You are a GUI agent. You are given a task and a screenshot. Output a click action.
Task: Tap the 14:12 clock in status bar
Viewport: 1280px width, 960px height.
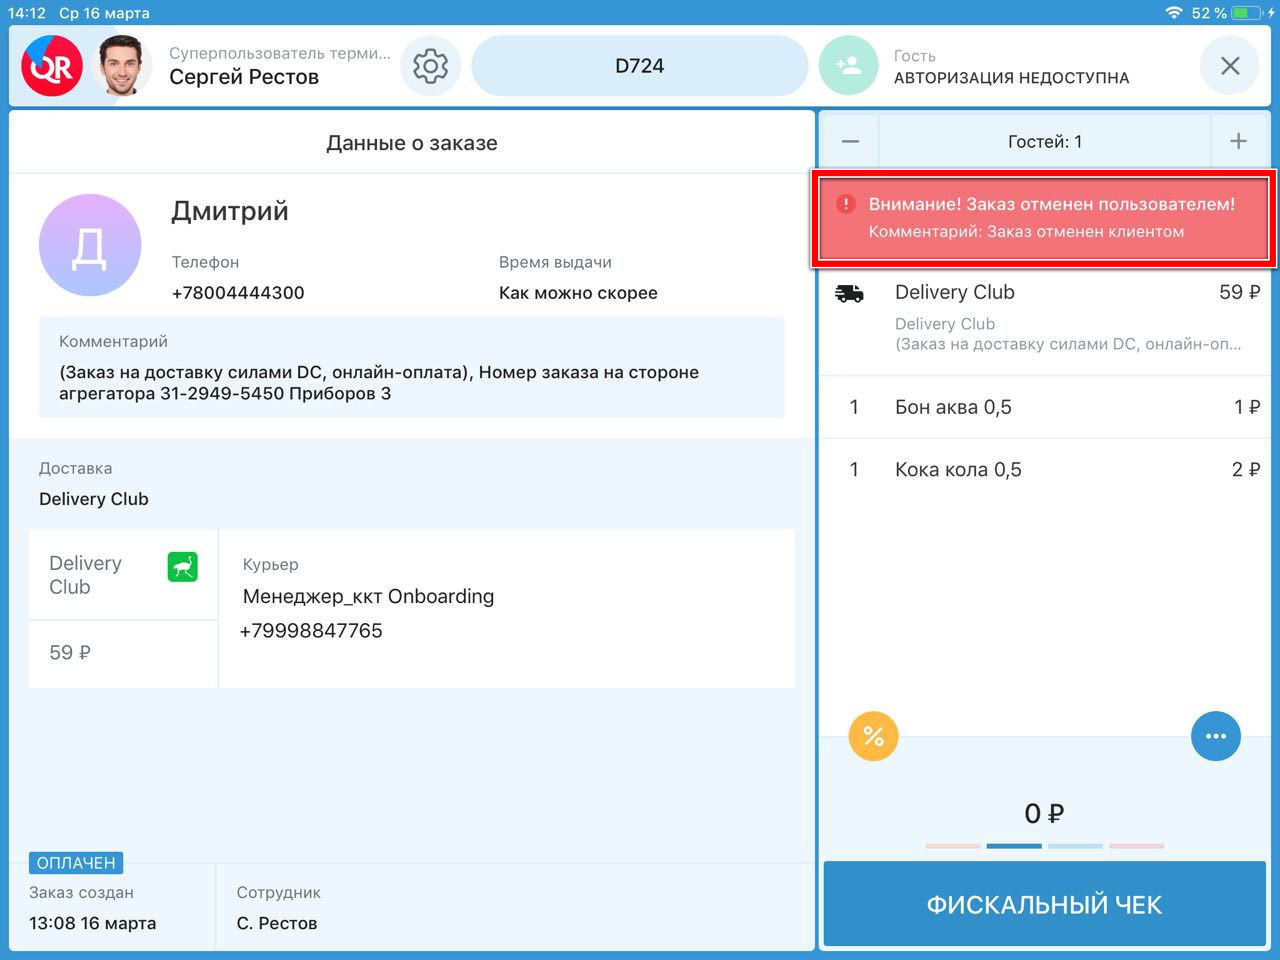coord(27,13)
